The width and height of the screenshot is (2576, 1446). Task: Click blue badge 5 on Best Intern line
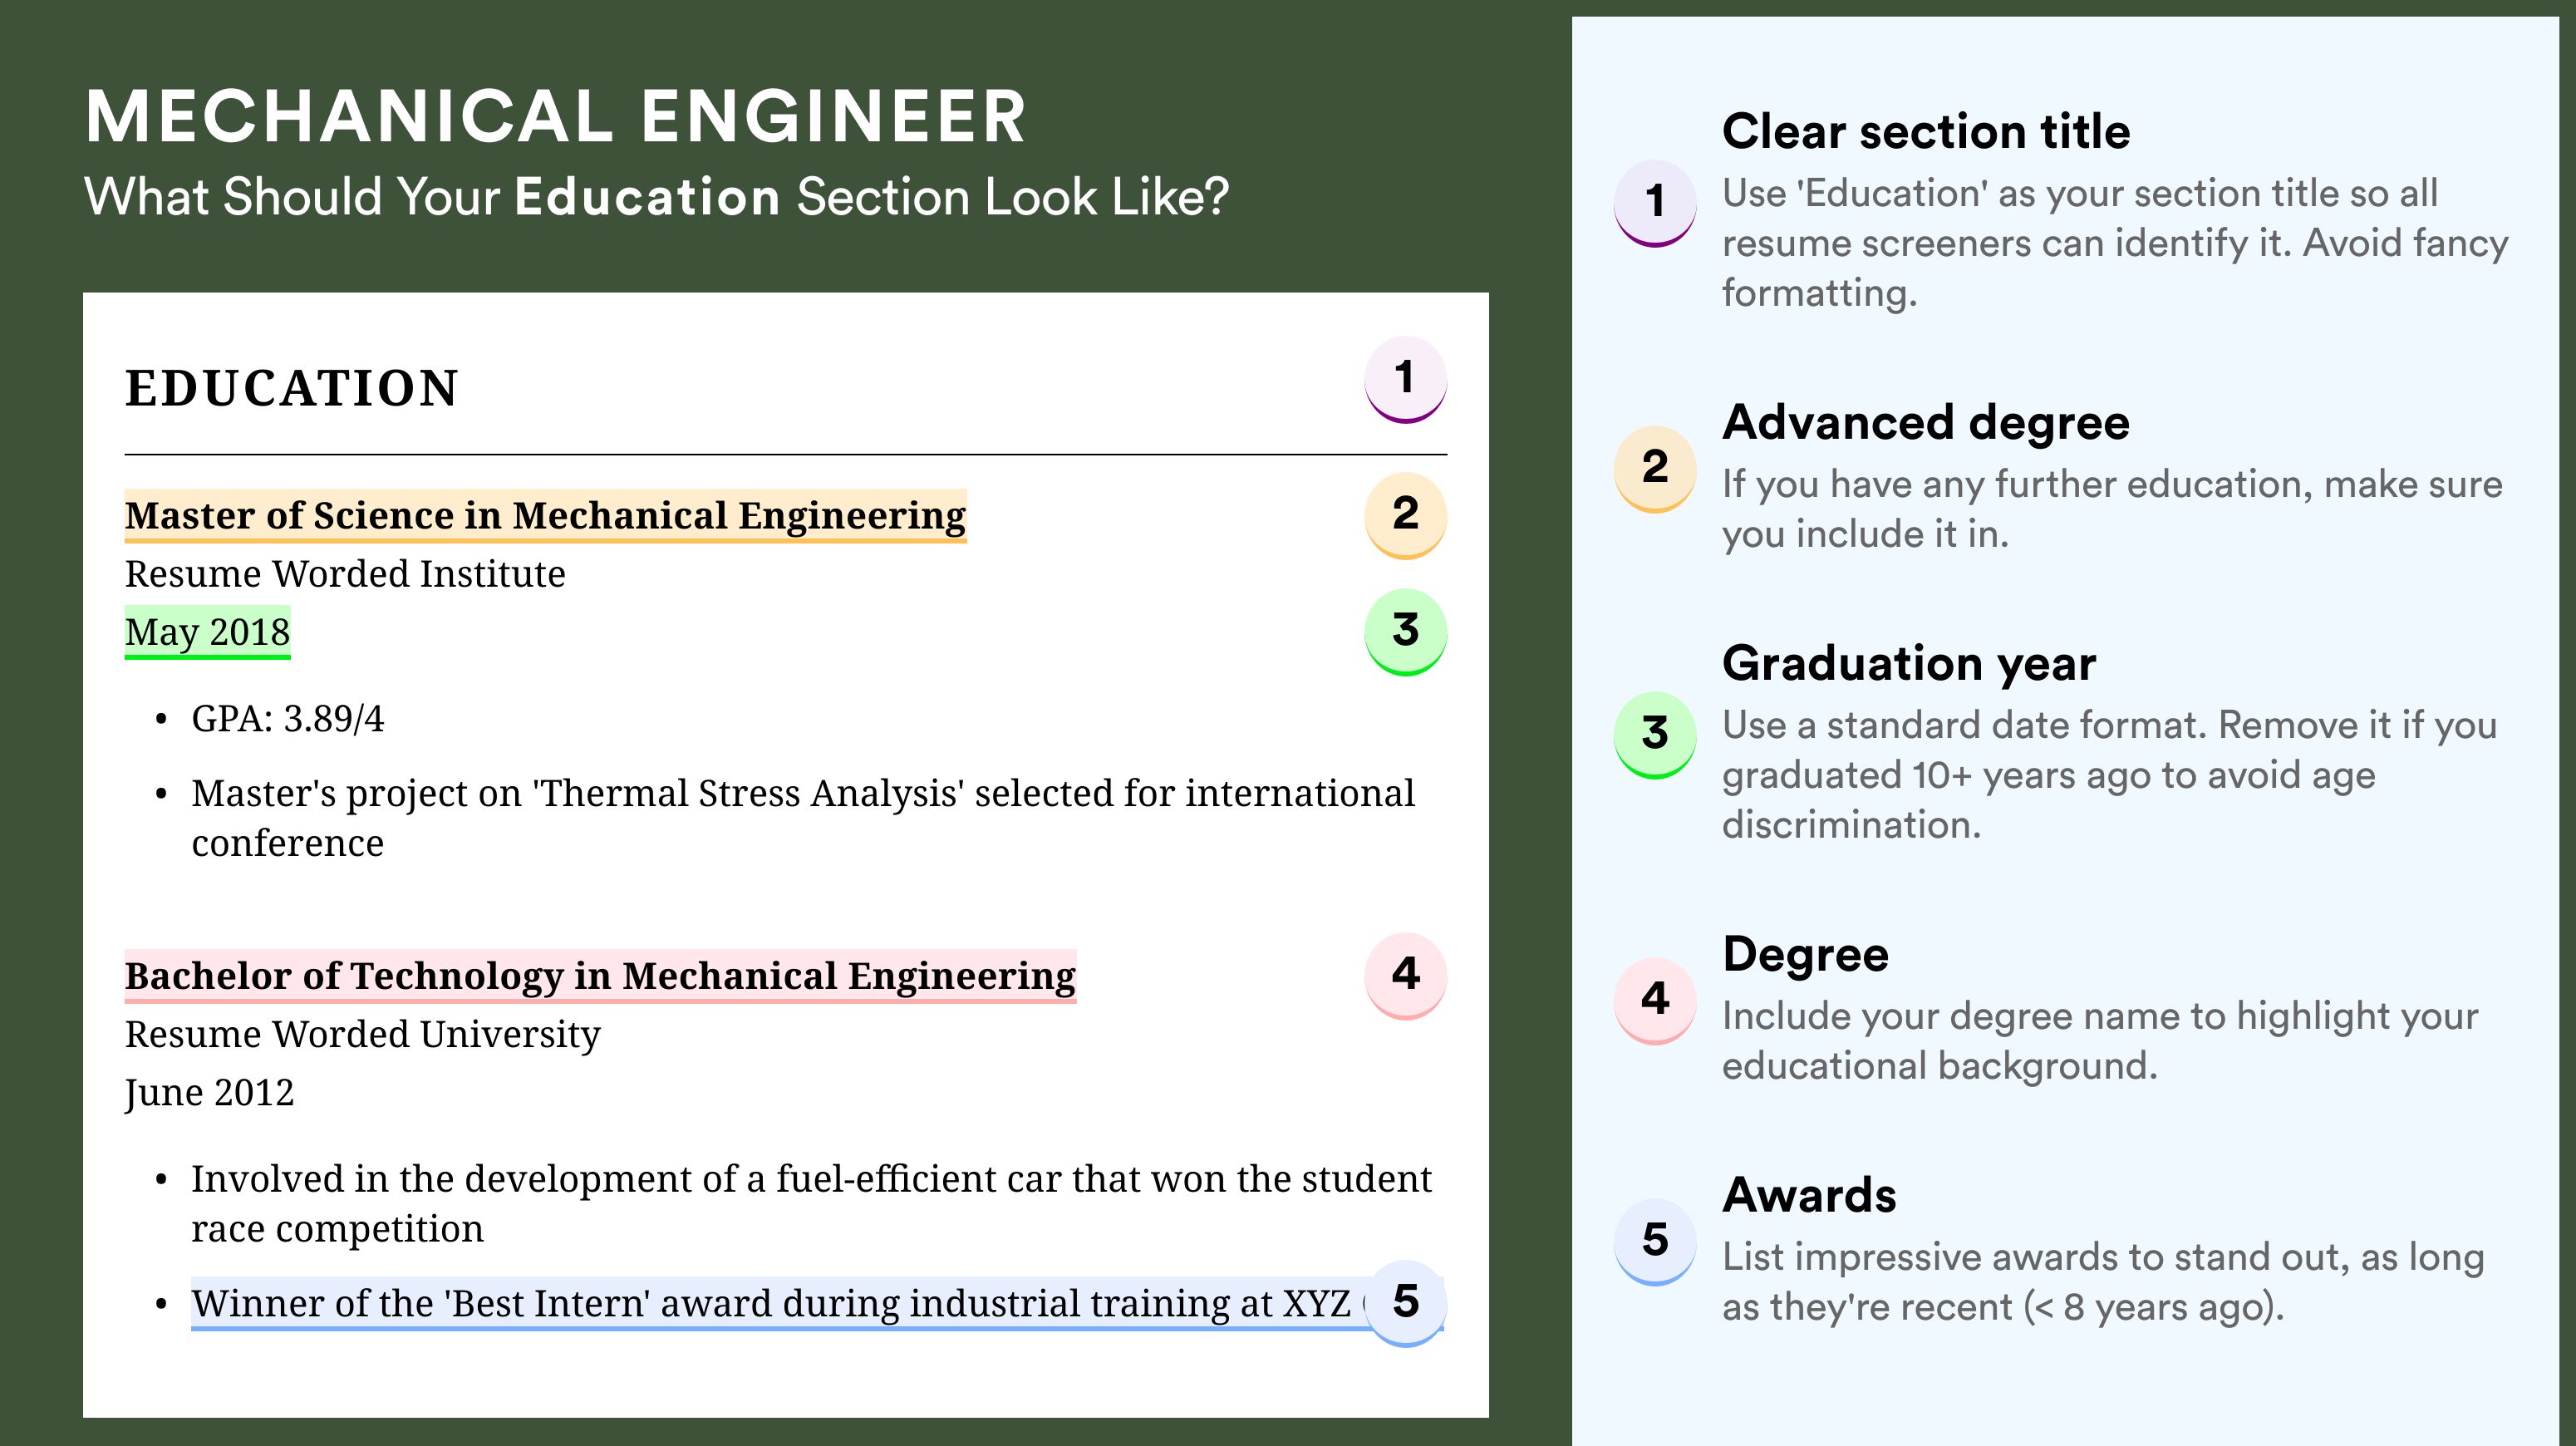pos(1405,1303)
